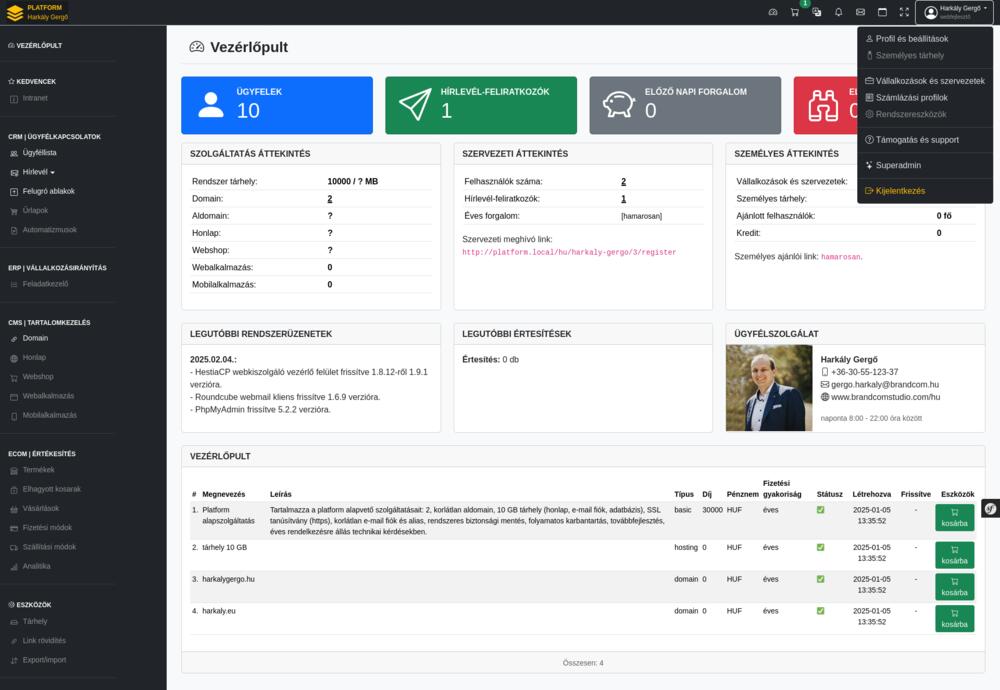This screenshot has height=690, width=1000.
Task: Open the envelope messages icon in header
Action: (x=860, y=12)
